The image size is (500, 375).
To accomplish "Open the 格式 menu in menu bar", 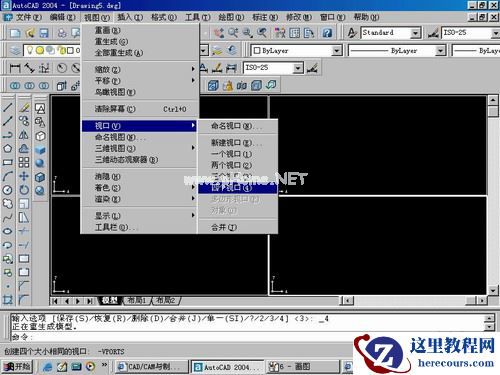I will click(163, 17).
